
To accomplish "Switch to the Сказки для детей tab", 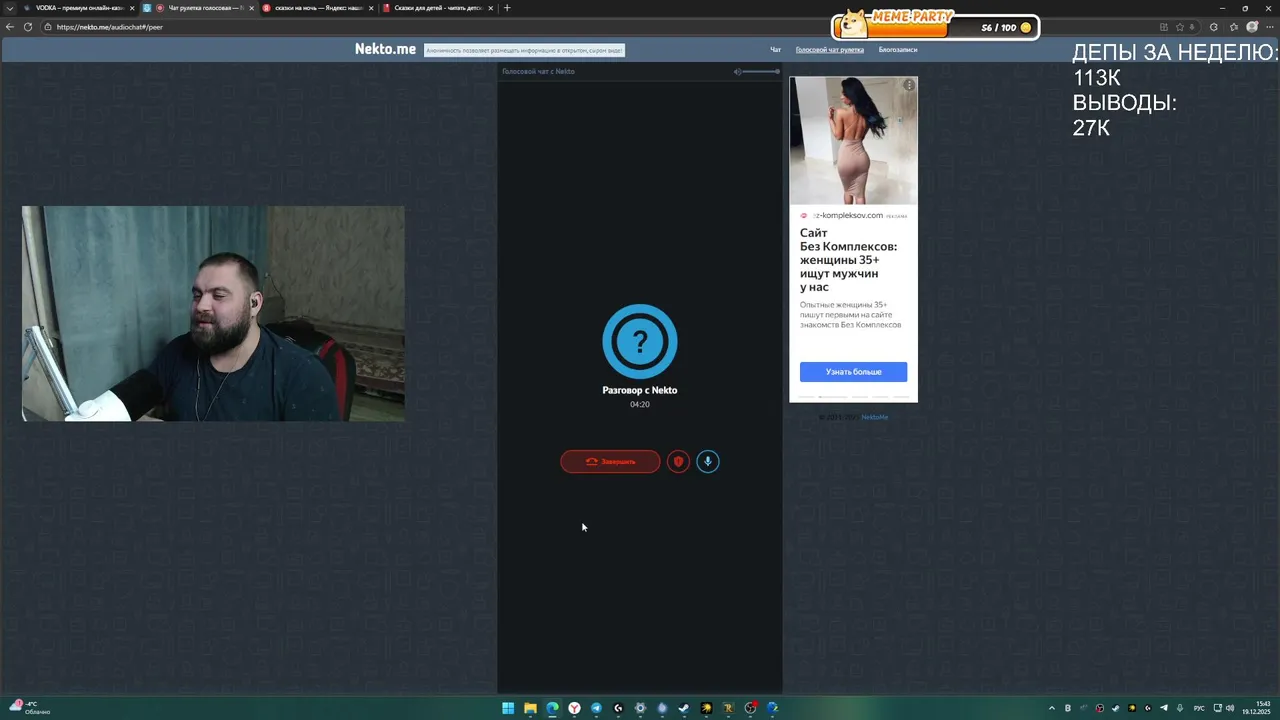I will (438, 8).
